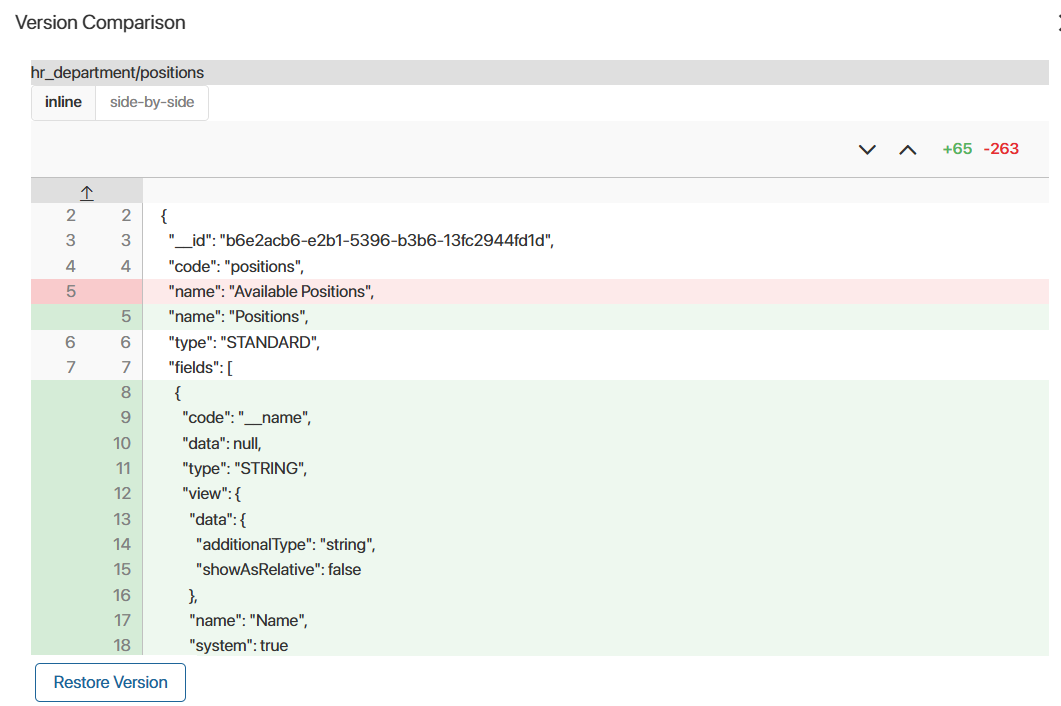Select the hr_department/positions file header

click(117, 72)
